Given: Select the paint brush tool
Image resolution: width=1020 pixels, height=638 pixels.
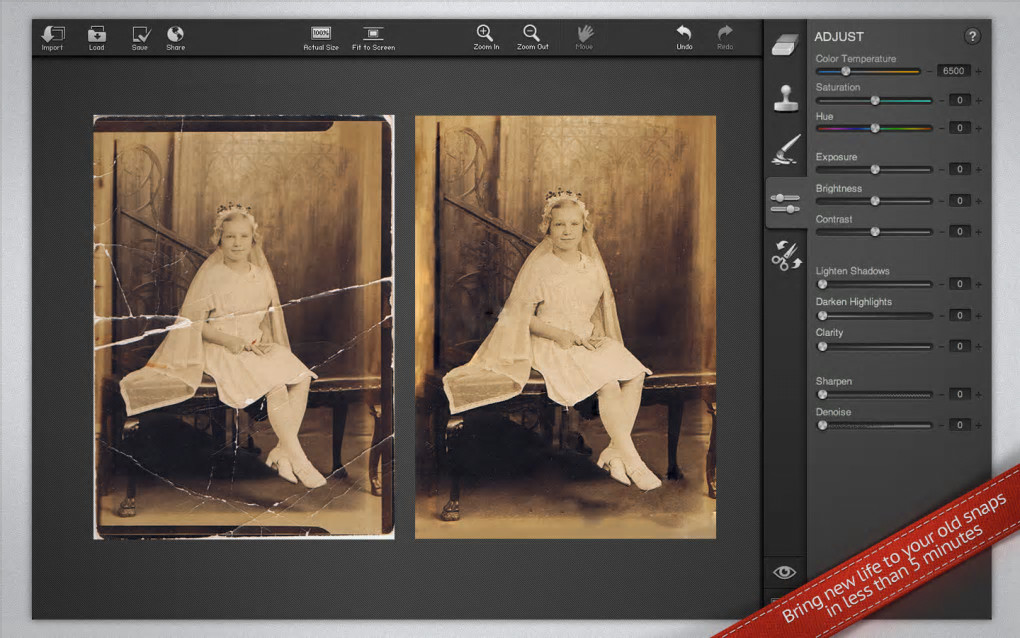Looking at the screenshot, I should pos(786,149).
